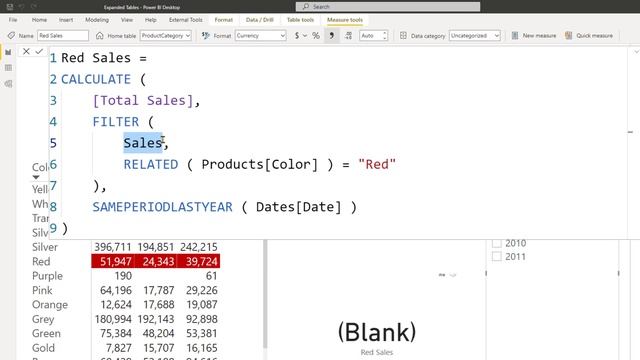Click the Gold row value 16,165
This screenshot has width=640, height=360.
pos(202,348)
